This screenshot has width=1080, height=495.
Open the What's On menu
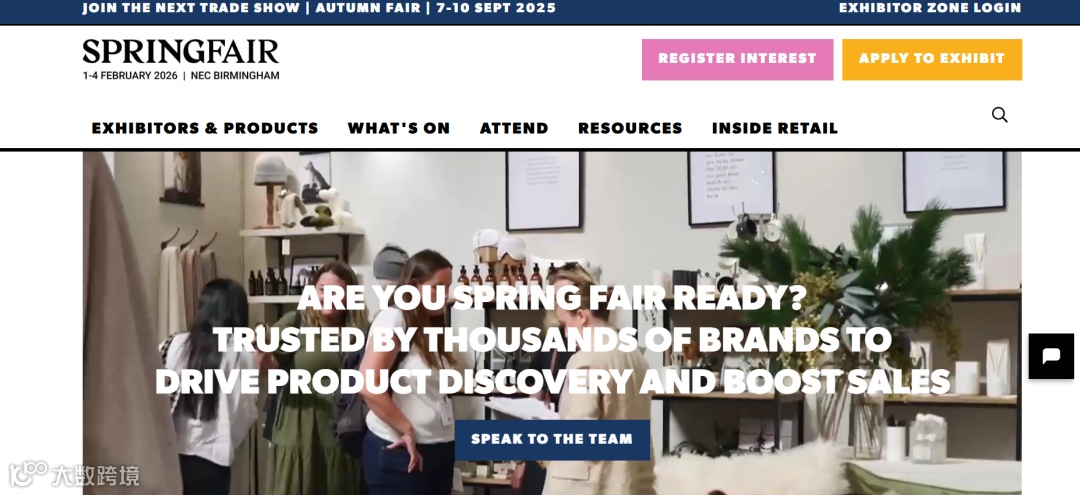click(x=399, y=128)
